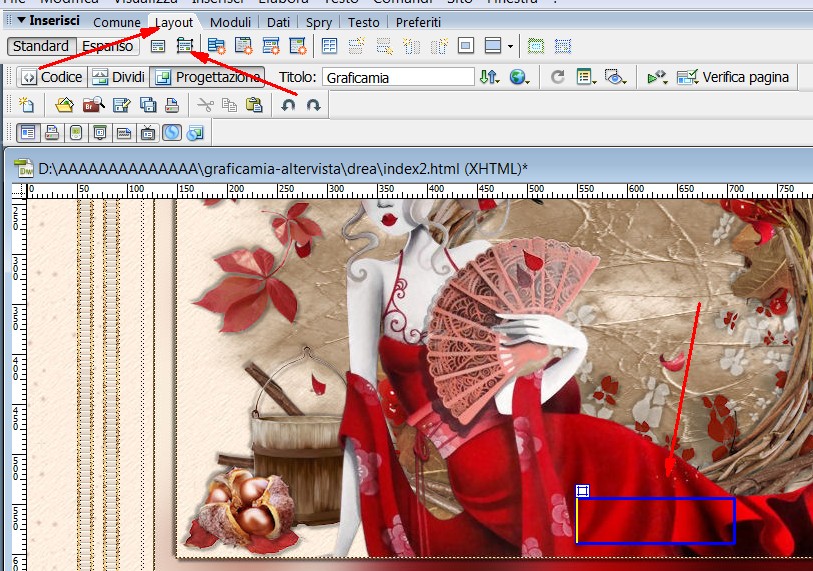Screen dimensions: 813x571
Task: Click the Titolo field containing Graficamia
Action: coord(398,77)
